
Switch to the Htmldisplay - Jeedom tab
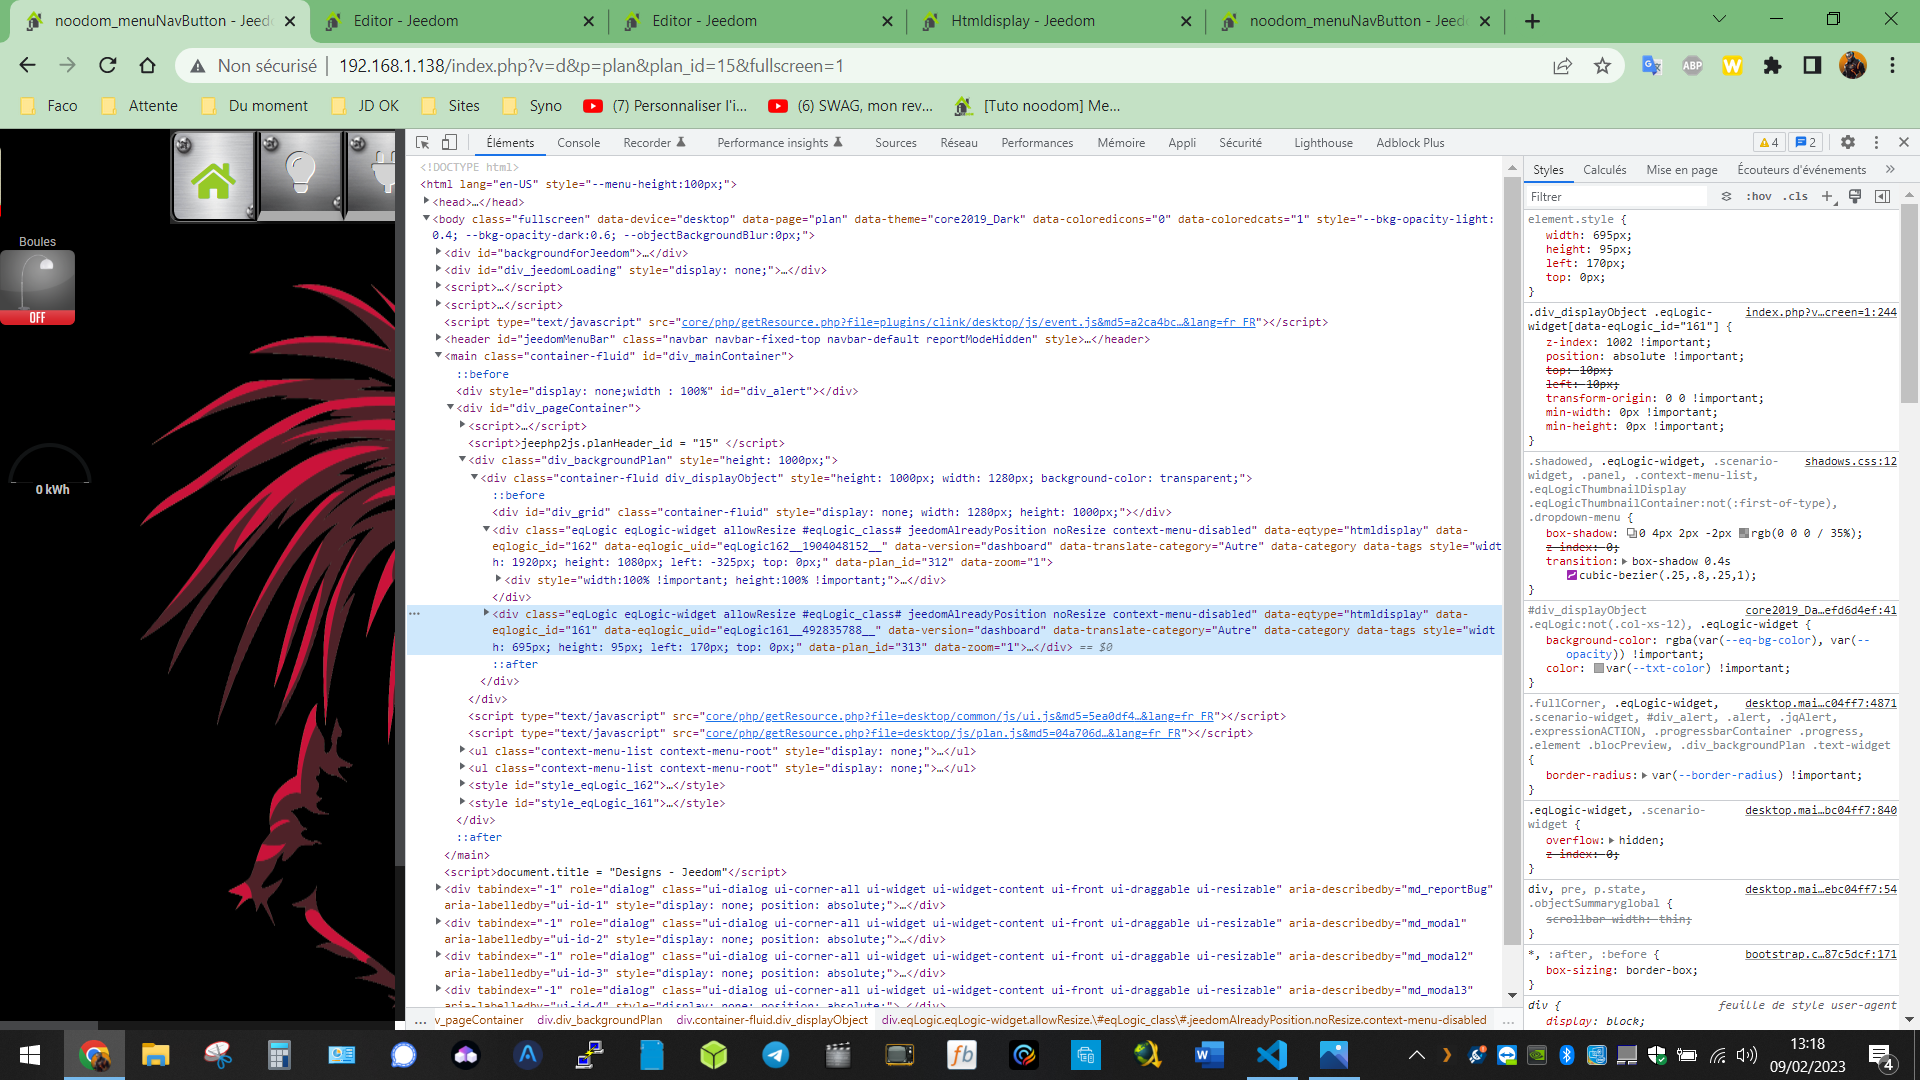1054,20
